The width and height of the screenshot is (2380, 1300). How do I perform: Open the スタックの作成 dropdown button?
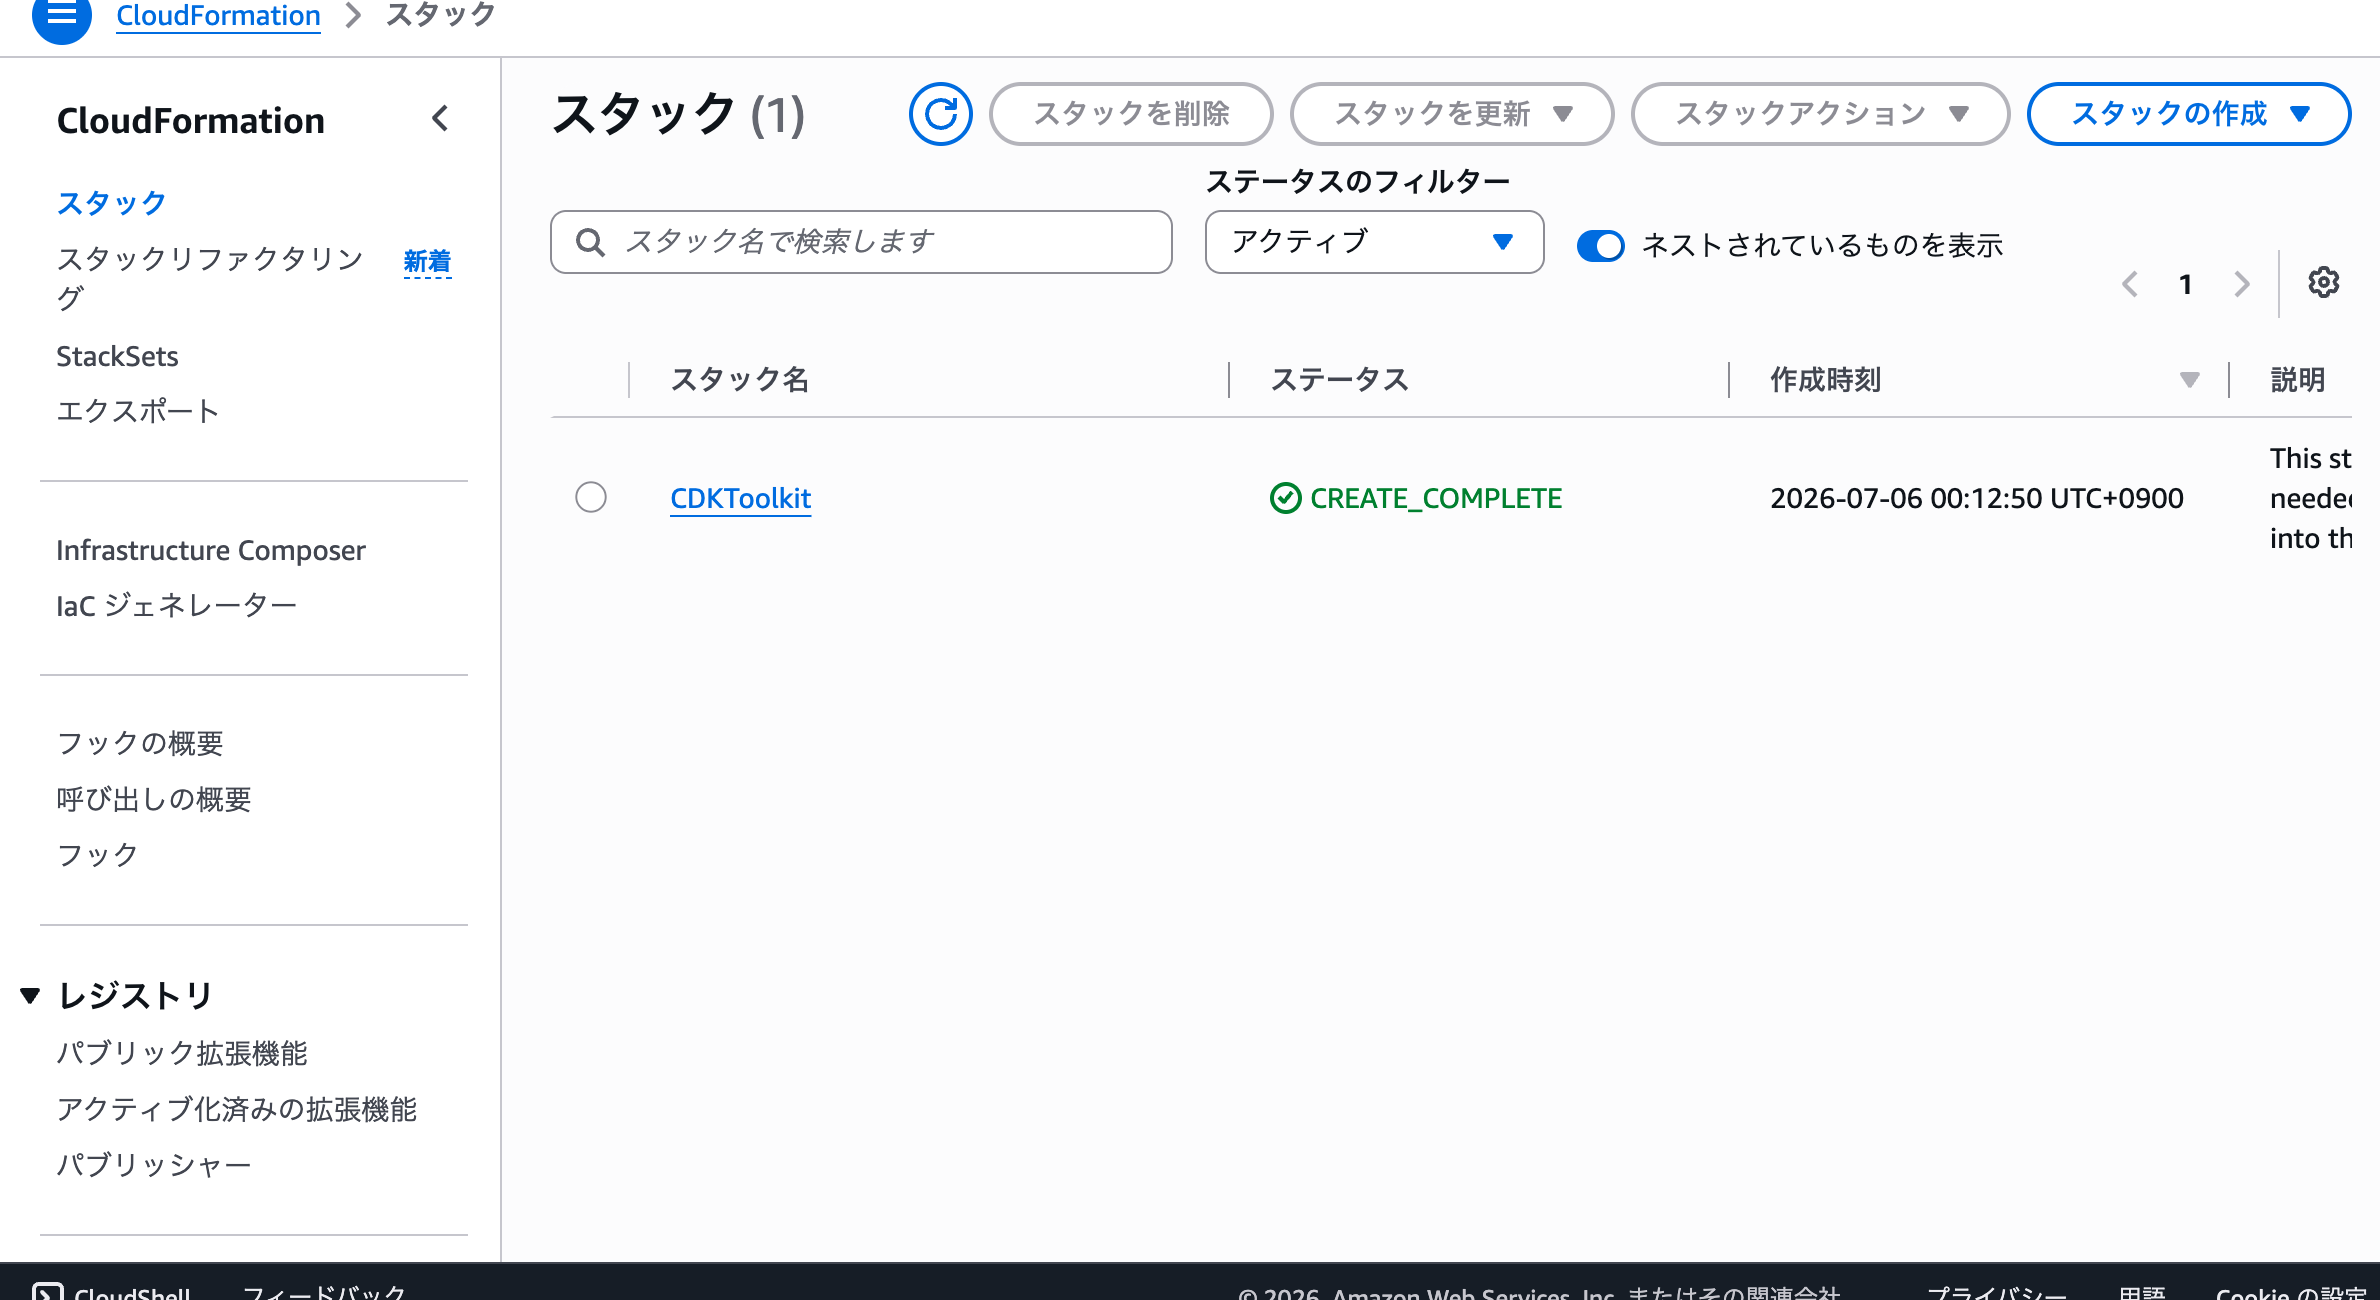pyautogui.click(x=2189, y=114)
